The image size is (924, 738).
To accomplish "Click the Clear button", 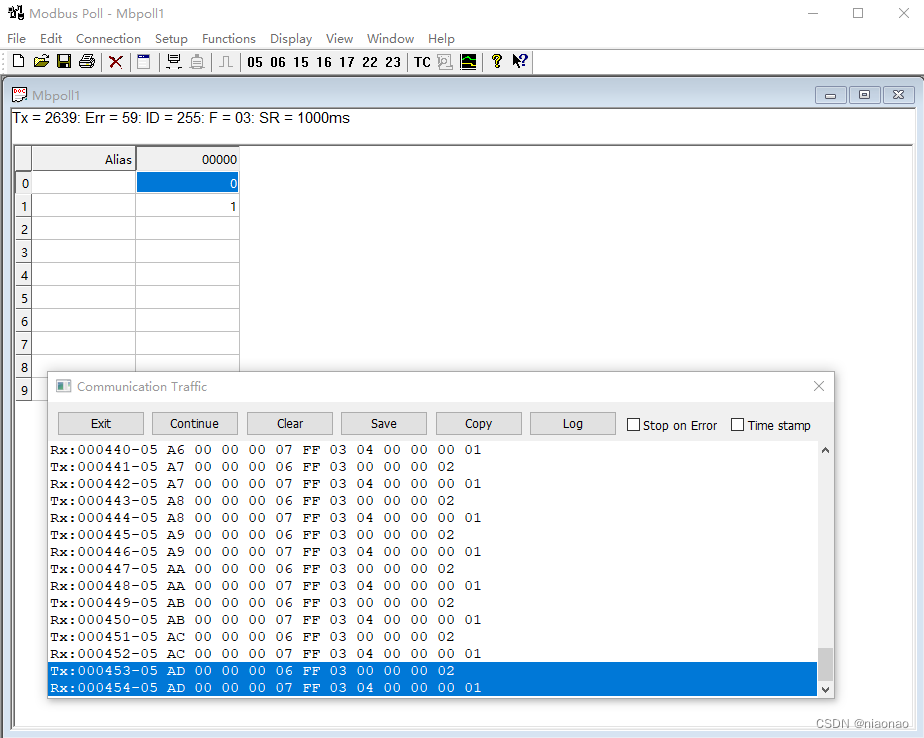I will click(290, 423).
